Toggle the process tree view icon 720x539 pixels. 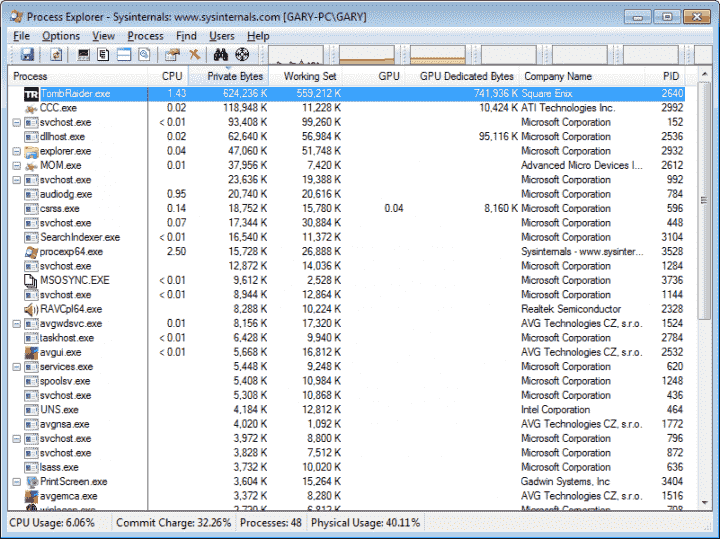pyautogui.click(x=103, y=55)
